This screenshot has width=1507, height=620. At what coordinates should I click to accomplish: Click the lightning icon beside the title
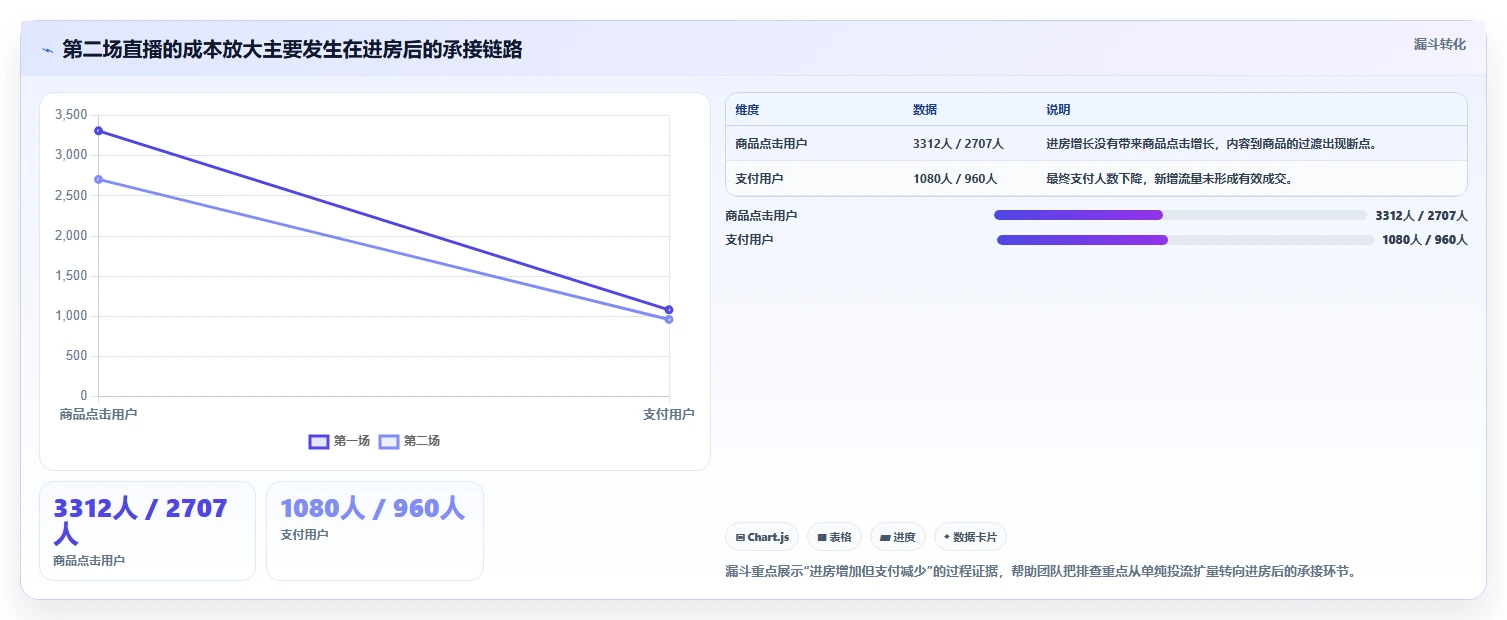(x=48, y=50)
